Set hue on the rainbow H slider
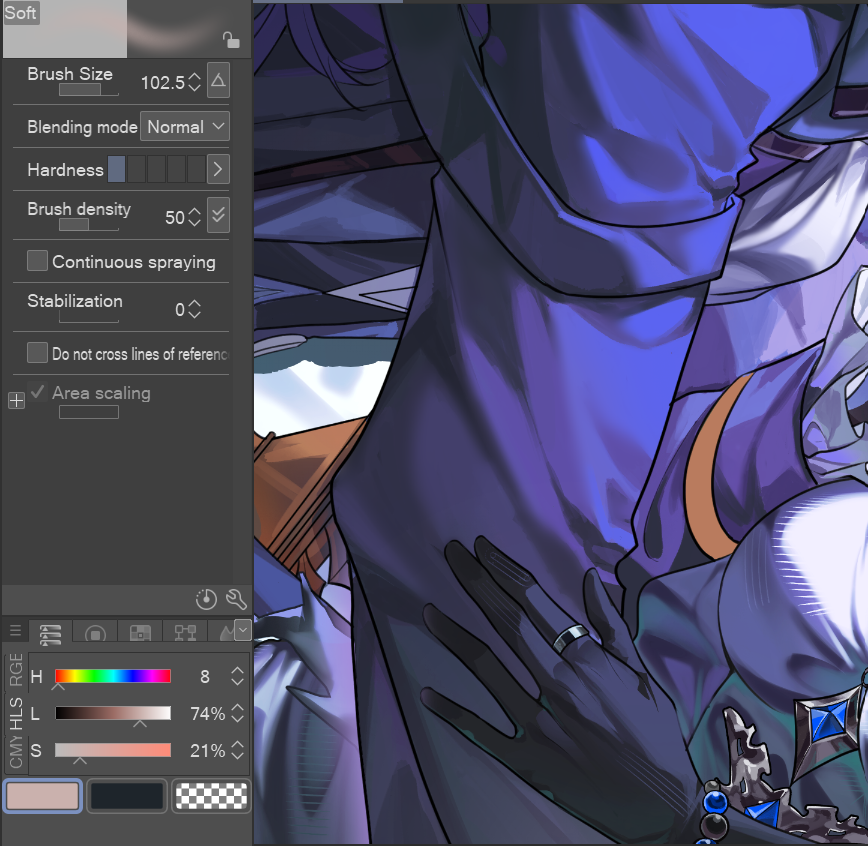Screen dimensions: 868x846 tap(113, 676)
